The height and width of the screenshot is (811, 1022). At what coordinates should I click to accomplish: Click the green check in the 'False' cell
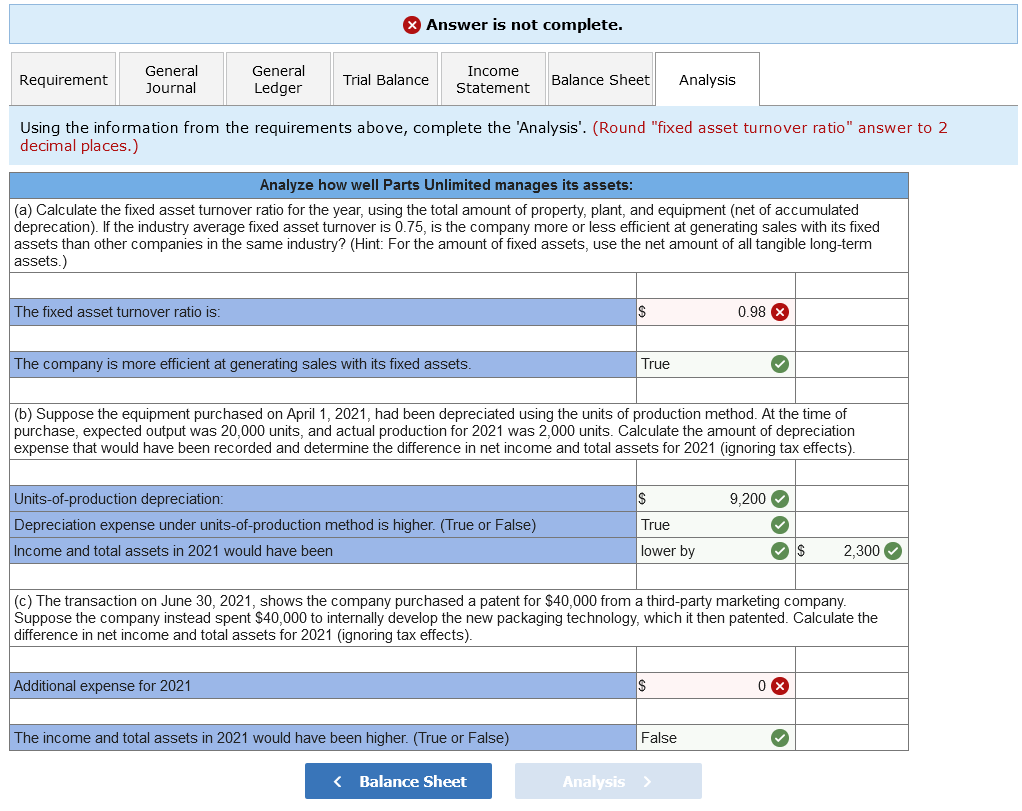coord(780,738)
